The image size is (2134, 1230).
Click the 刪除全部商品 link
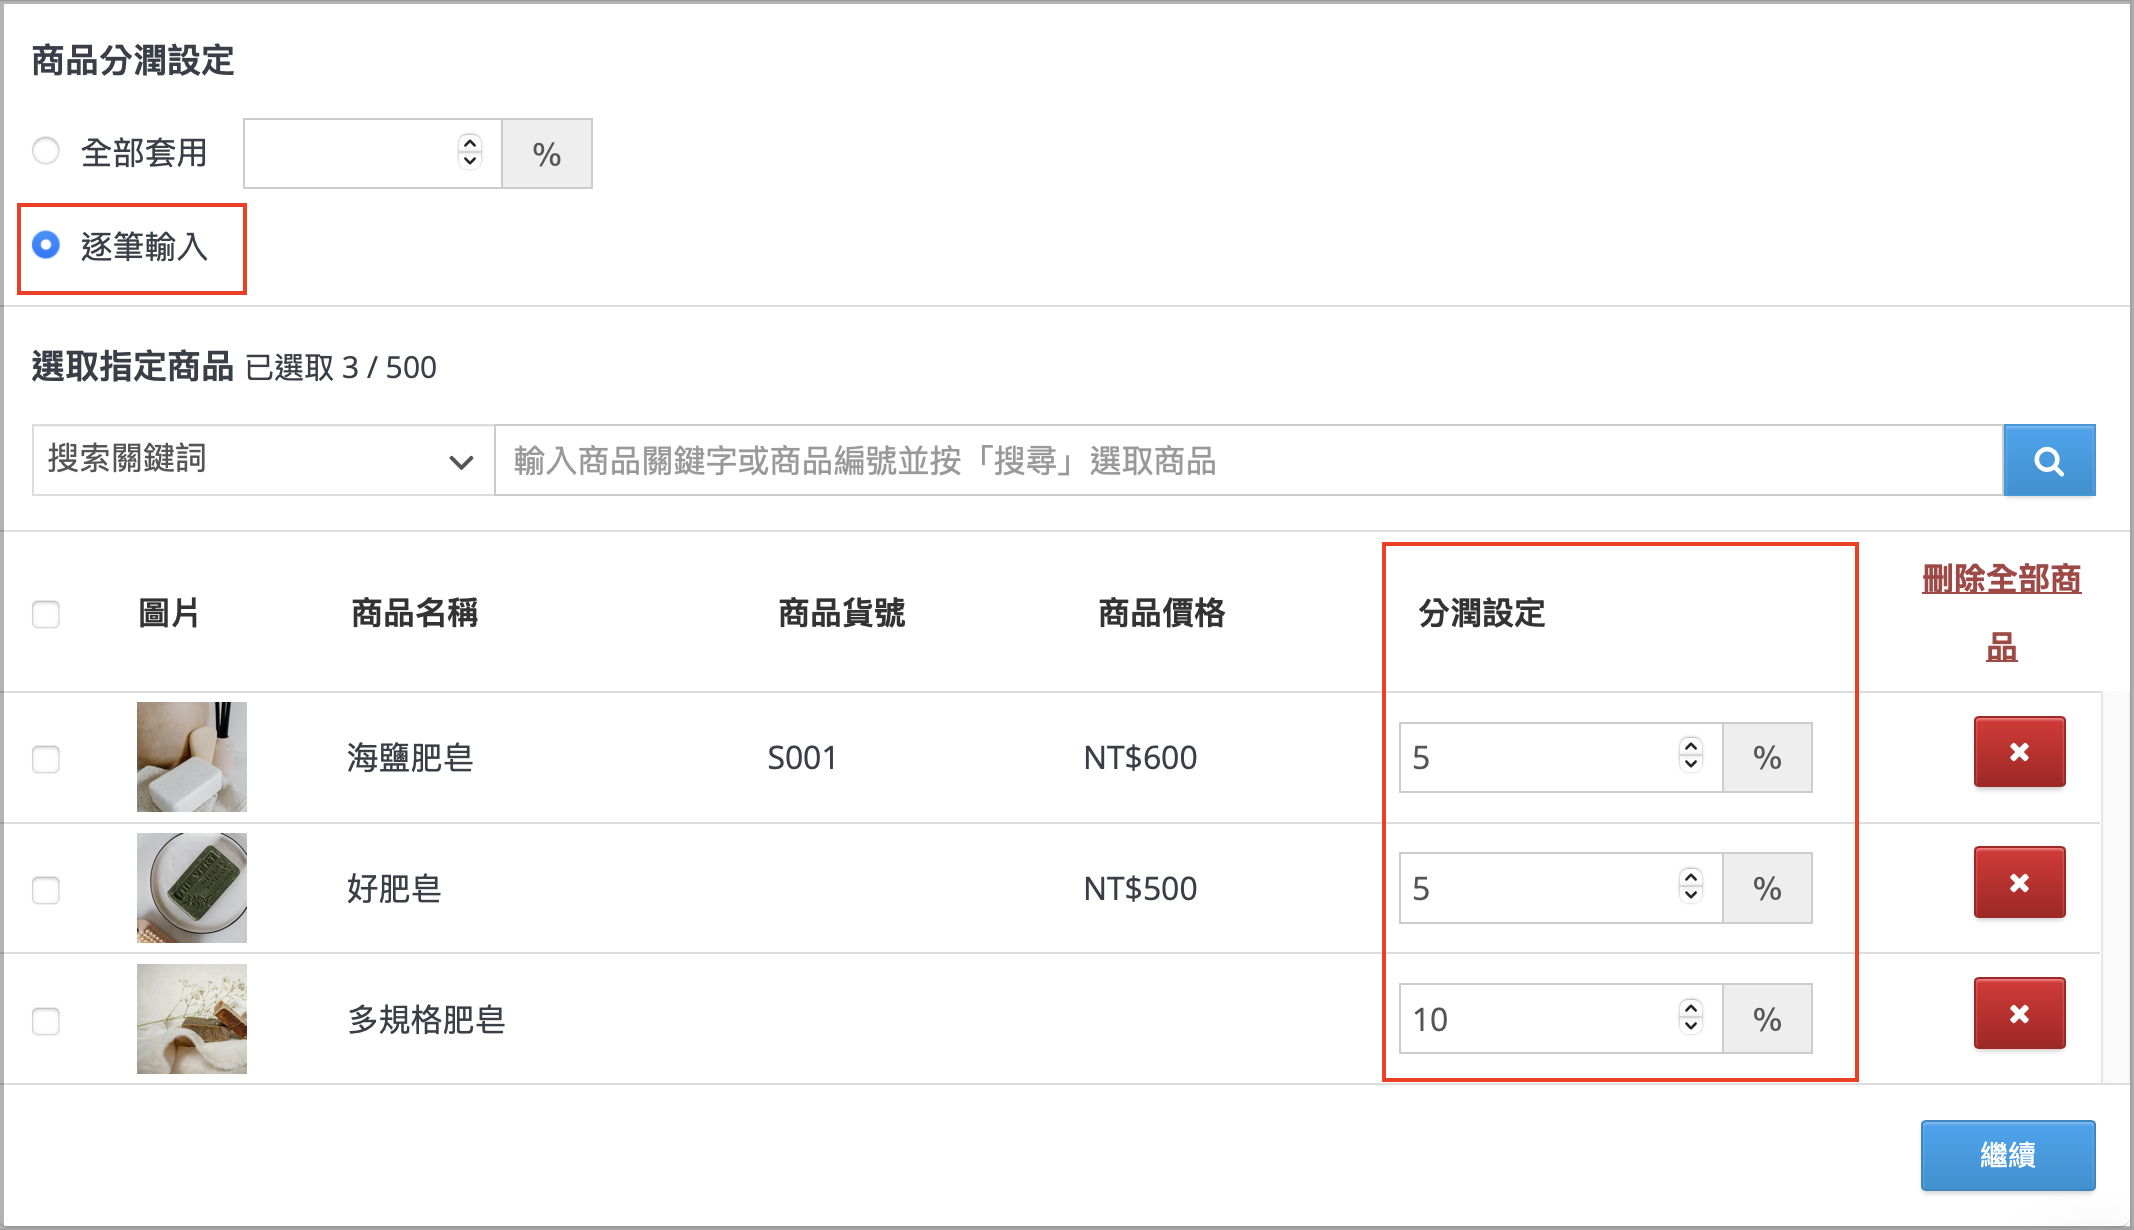[2001, 612]
